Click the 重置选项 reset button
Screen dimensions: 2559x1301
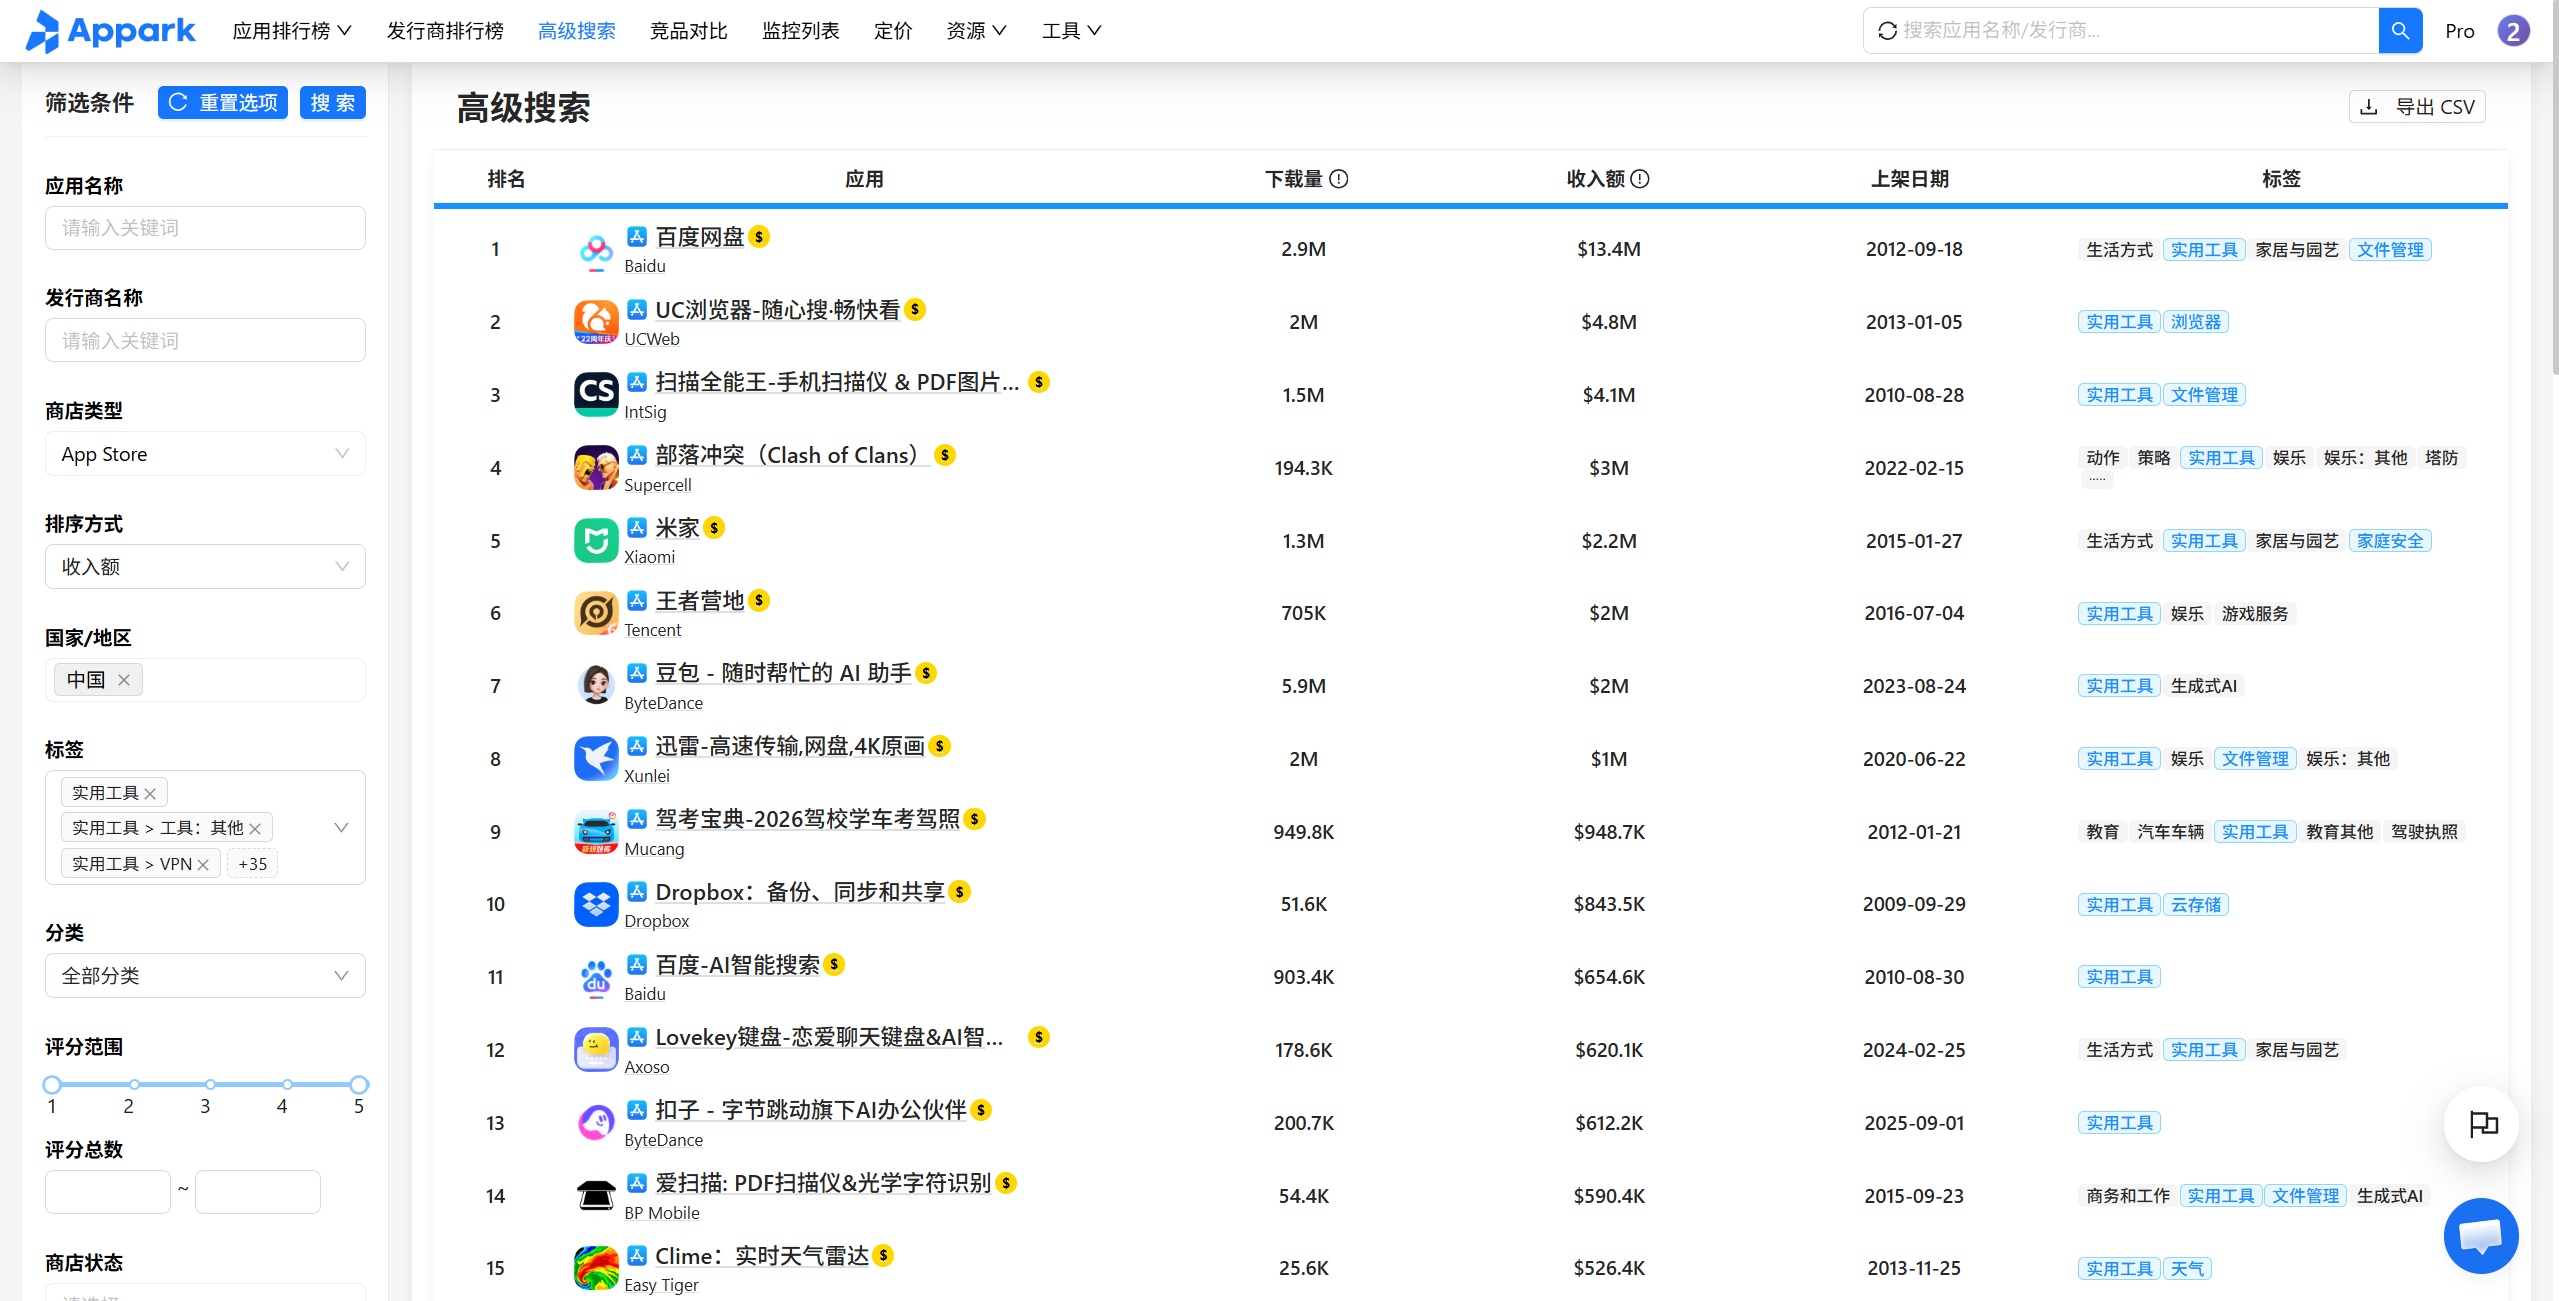(x=223, y=103)
